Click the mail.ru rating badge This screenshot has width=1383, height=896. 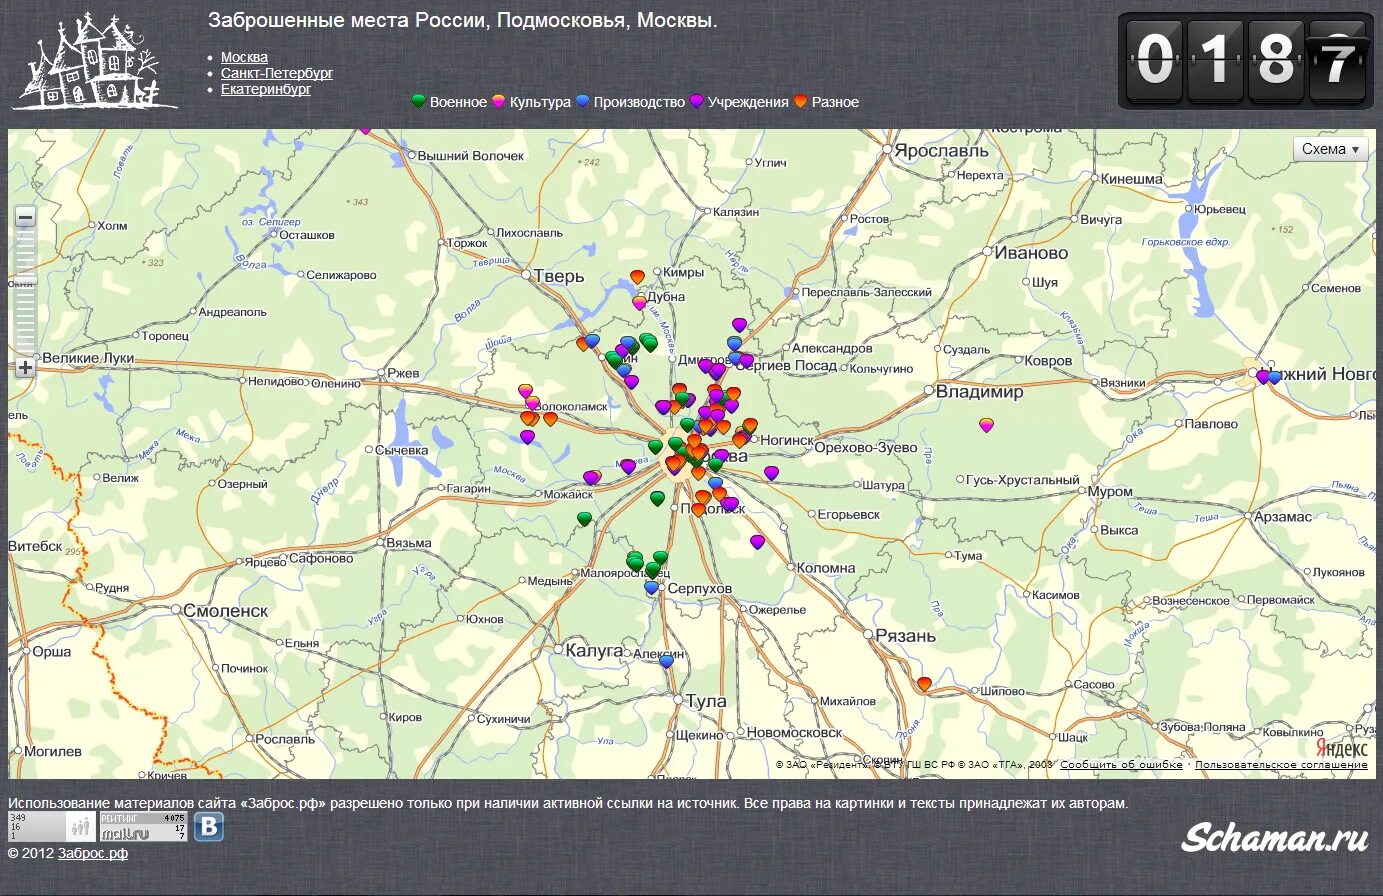point(143,827)
